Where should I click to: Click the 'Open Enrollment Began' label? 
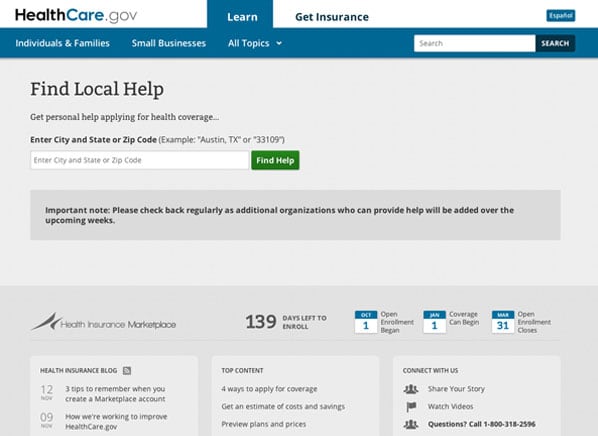[x=397, y=322]
